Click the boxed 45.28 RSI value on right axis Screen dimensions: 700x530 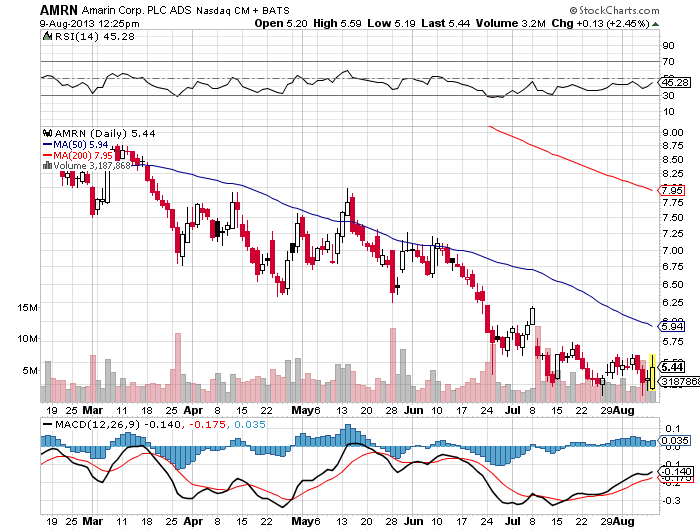tap(676, 83)
